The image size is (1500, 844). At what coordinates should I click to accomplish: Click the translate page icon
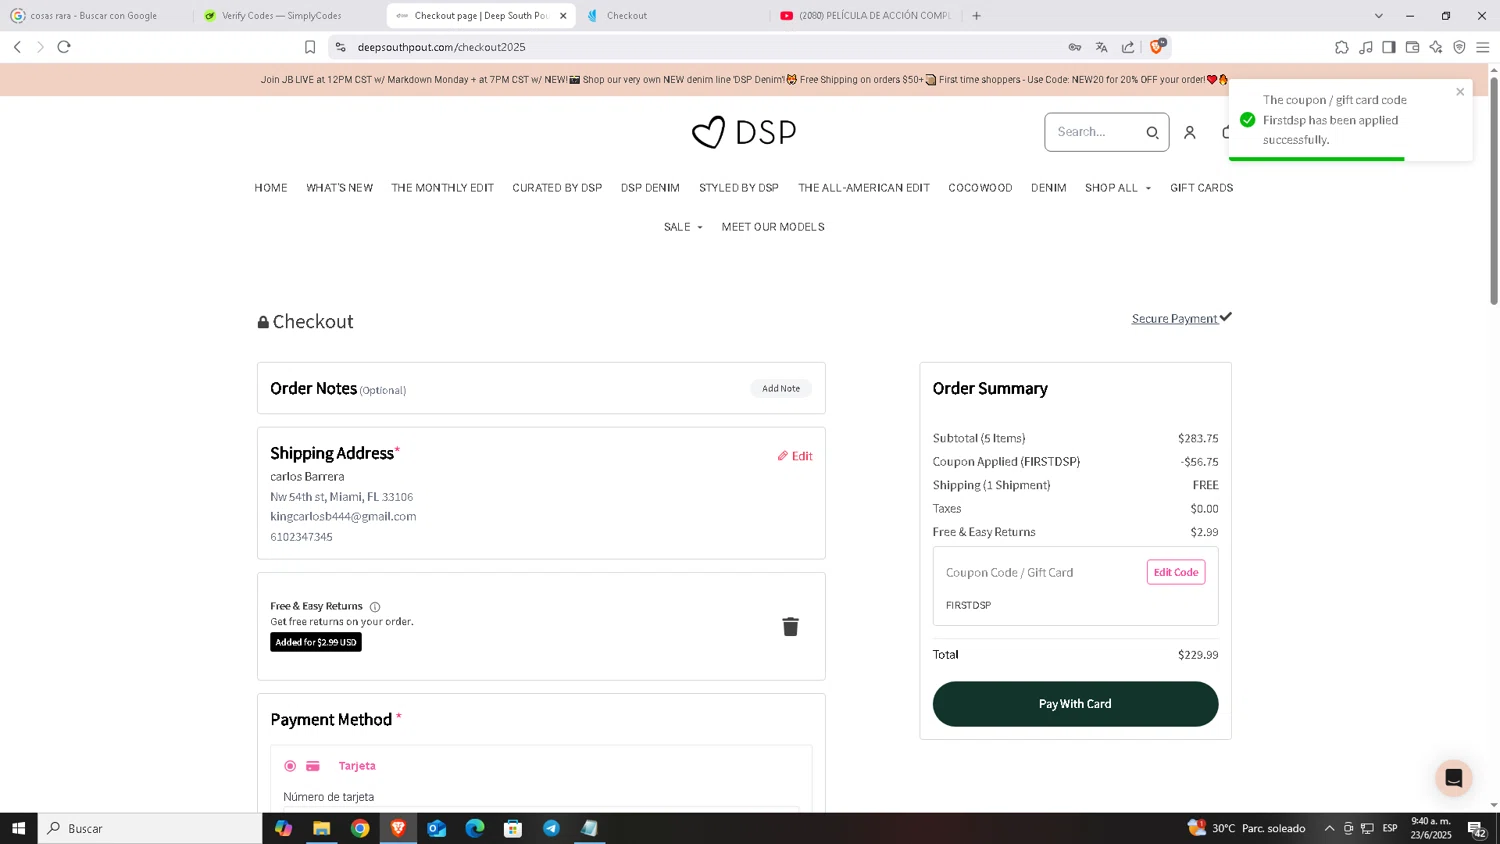(1101, 47)
